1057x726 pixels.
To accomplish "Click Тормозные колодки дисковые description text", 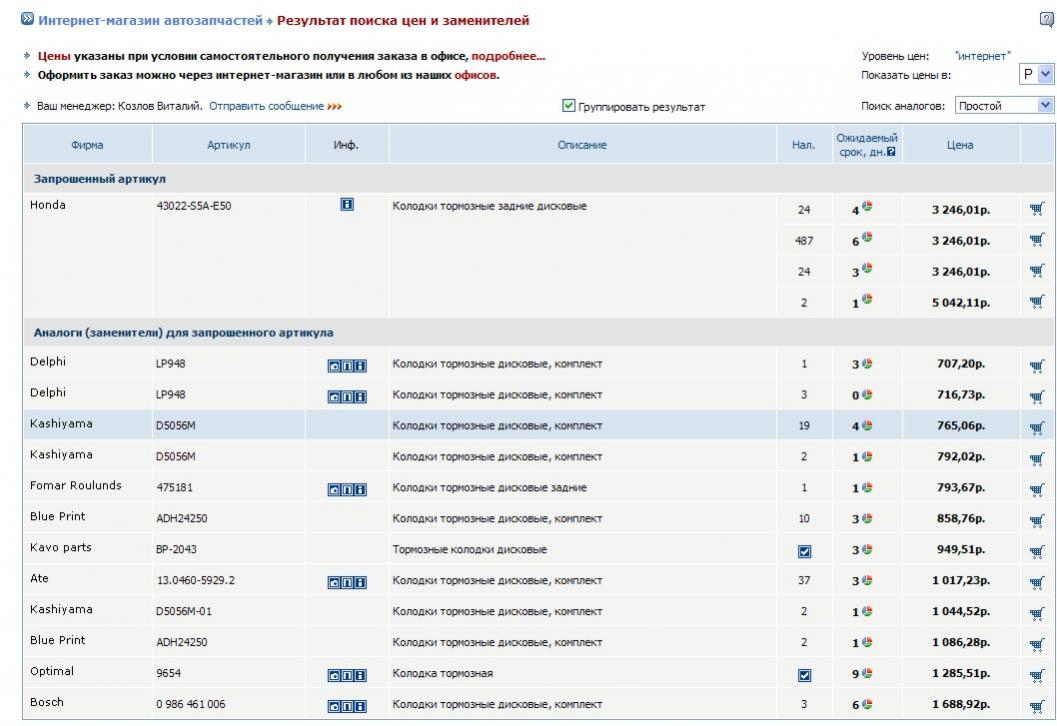I will click(x=470, y=549).
